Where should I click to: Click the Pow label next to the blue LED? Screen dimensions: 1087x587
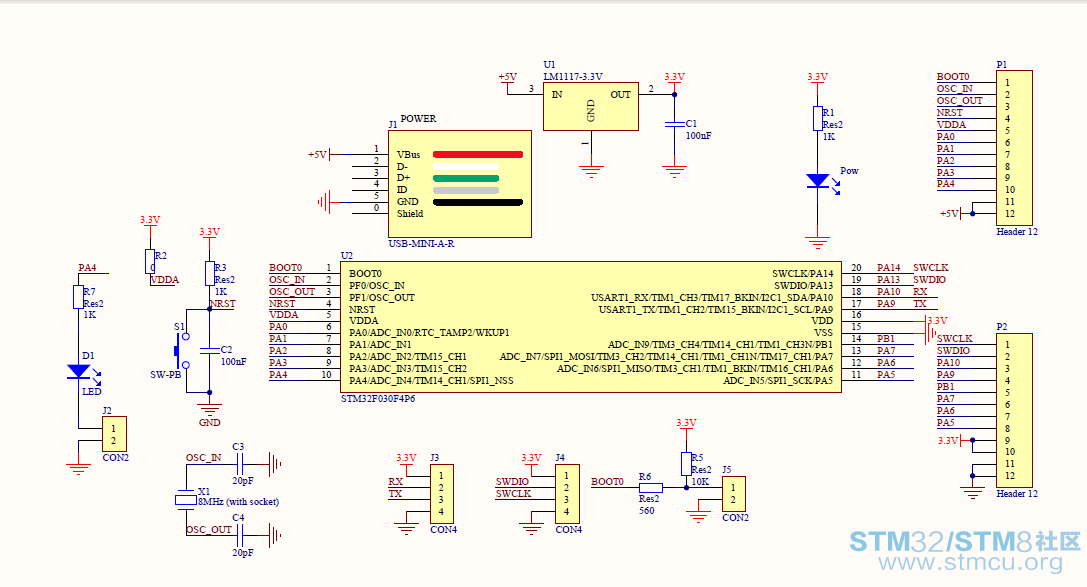tap(849, 170)
